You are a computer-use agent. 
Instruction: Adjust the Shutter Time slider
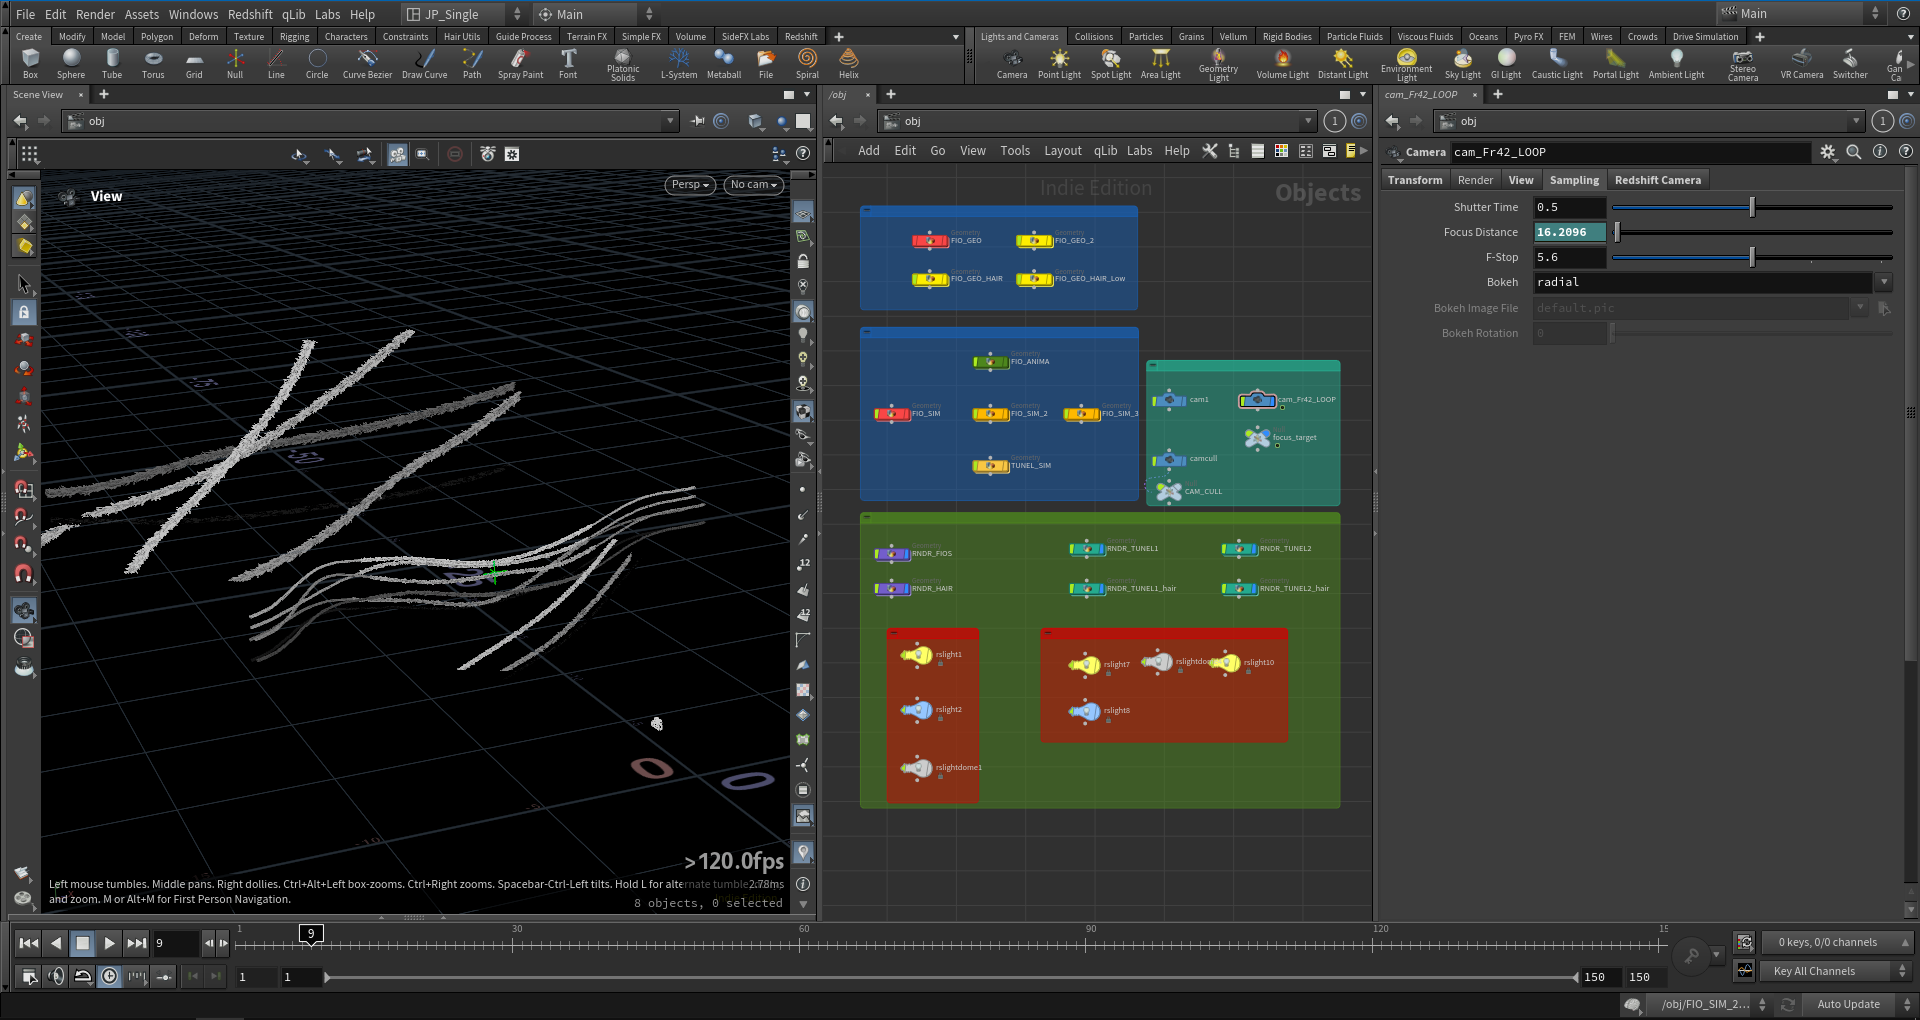(1752, 207)
